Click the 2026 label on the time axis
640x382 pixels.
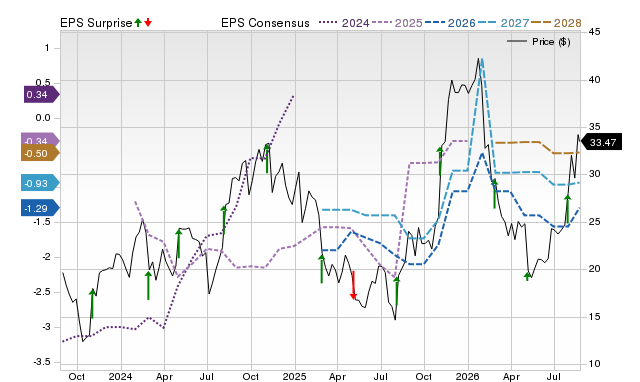(467, 376)
